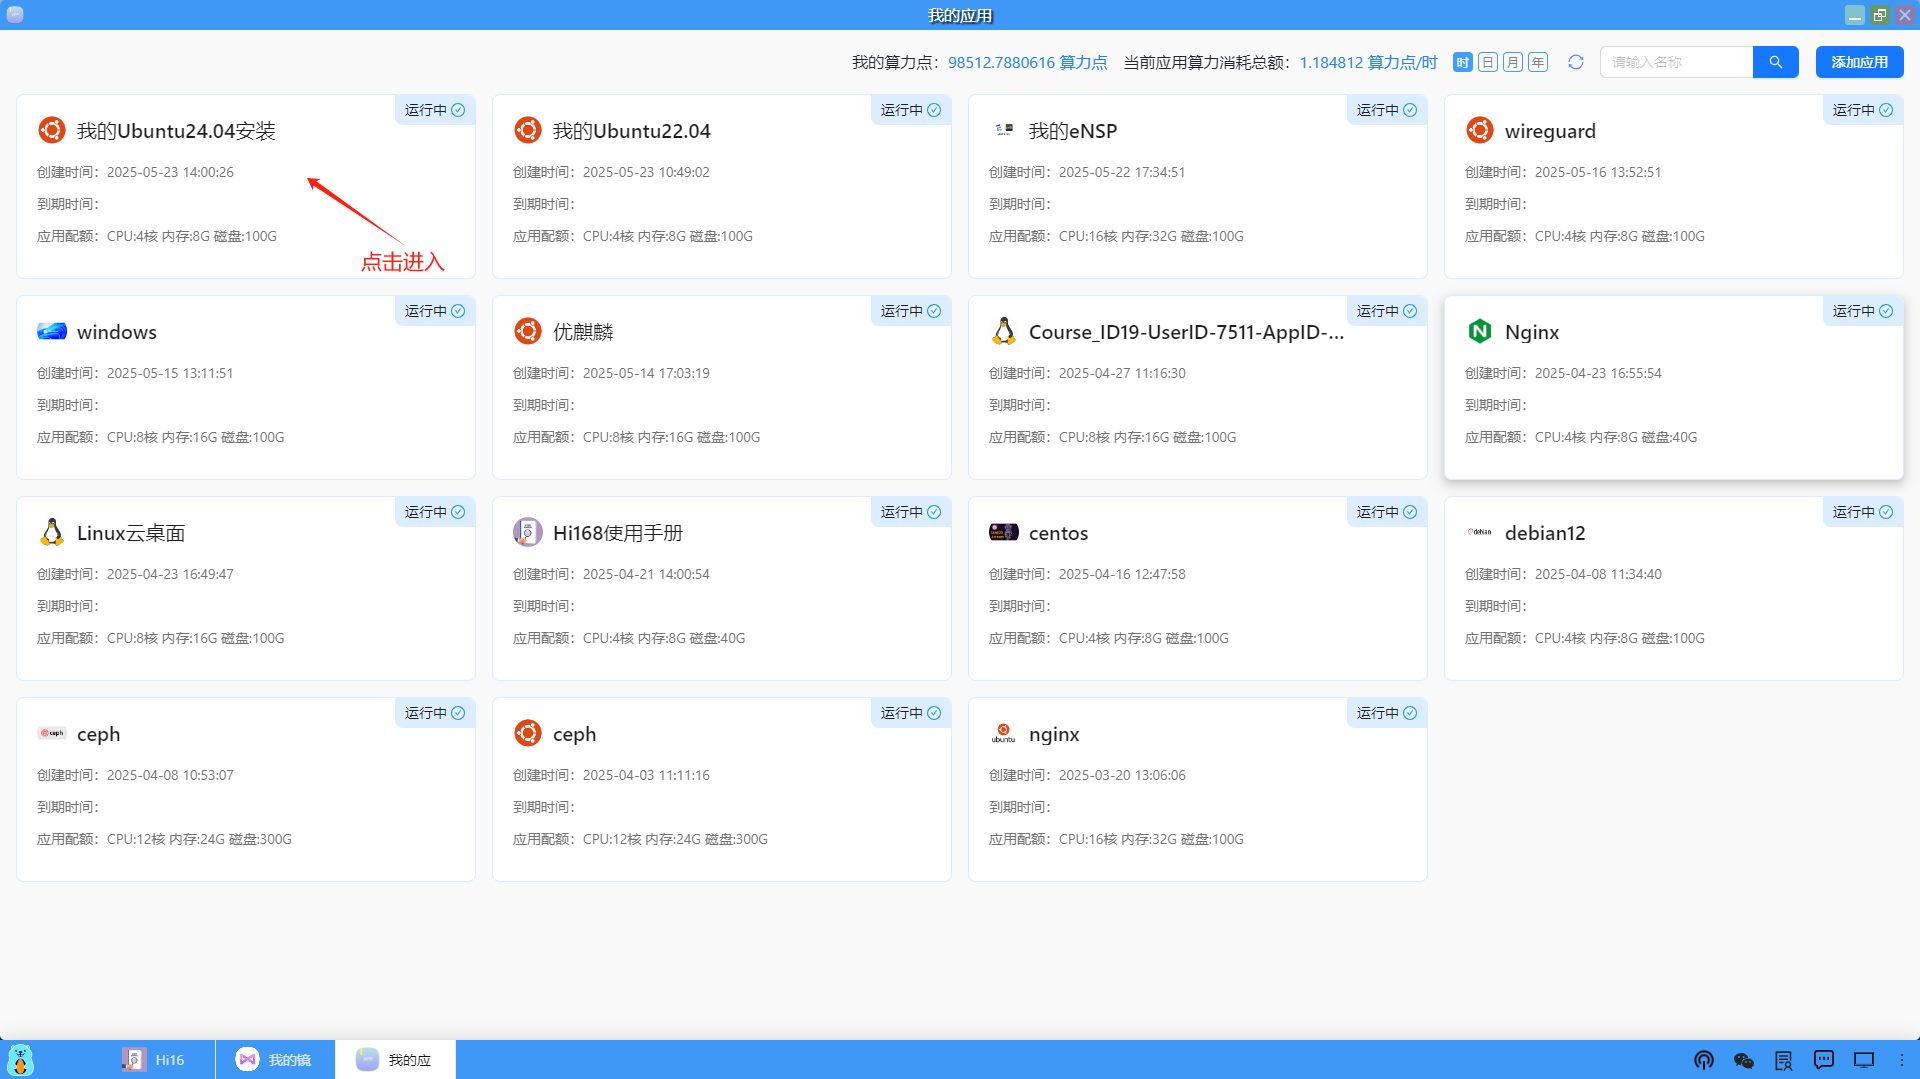Click 运行中 status on nginx lowercase card

pos(1387,713)
